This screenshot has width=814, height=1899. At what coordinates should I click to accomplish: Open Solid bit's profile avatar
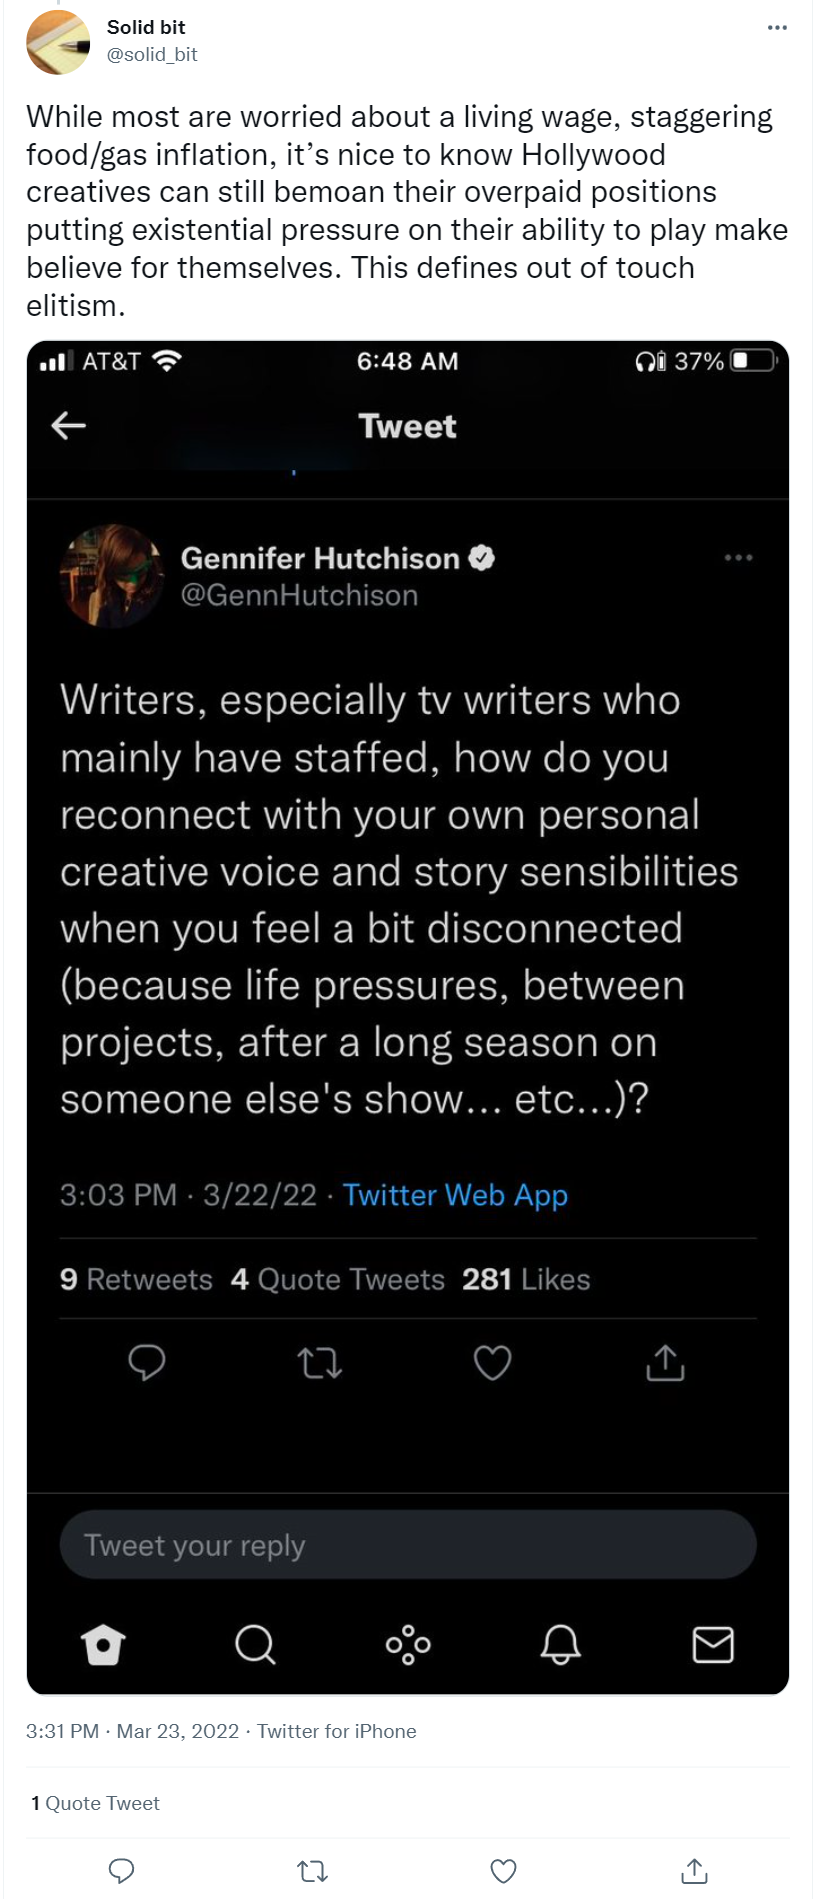[58, 42]
